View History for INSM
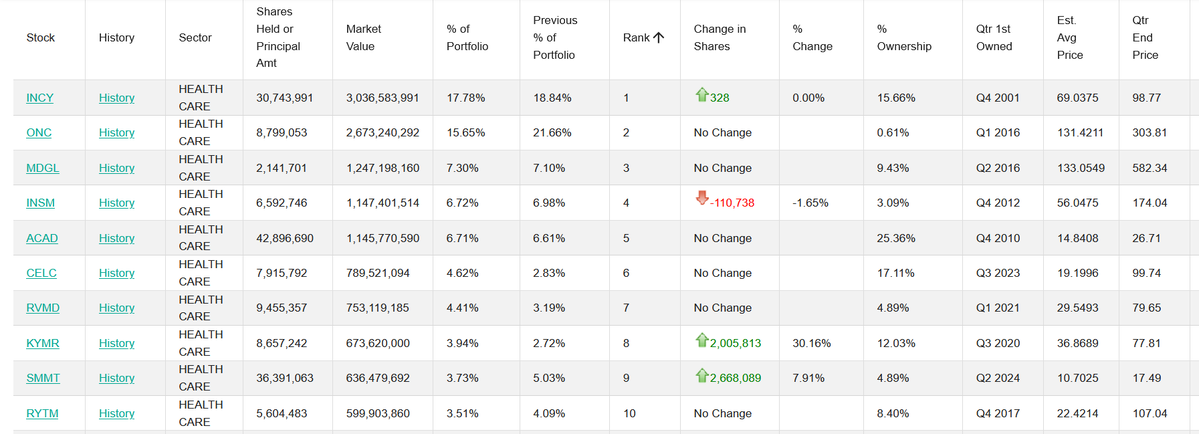Image resolution: width=1199 pixels, height=434 pixels. 116,203
